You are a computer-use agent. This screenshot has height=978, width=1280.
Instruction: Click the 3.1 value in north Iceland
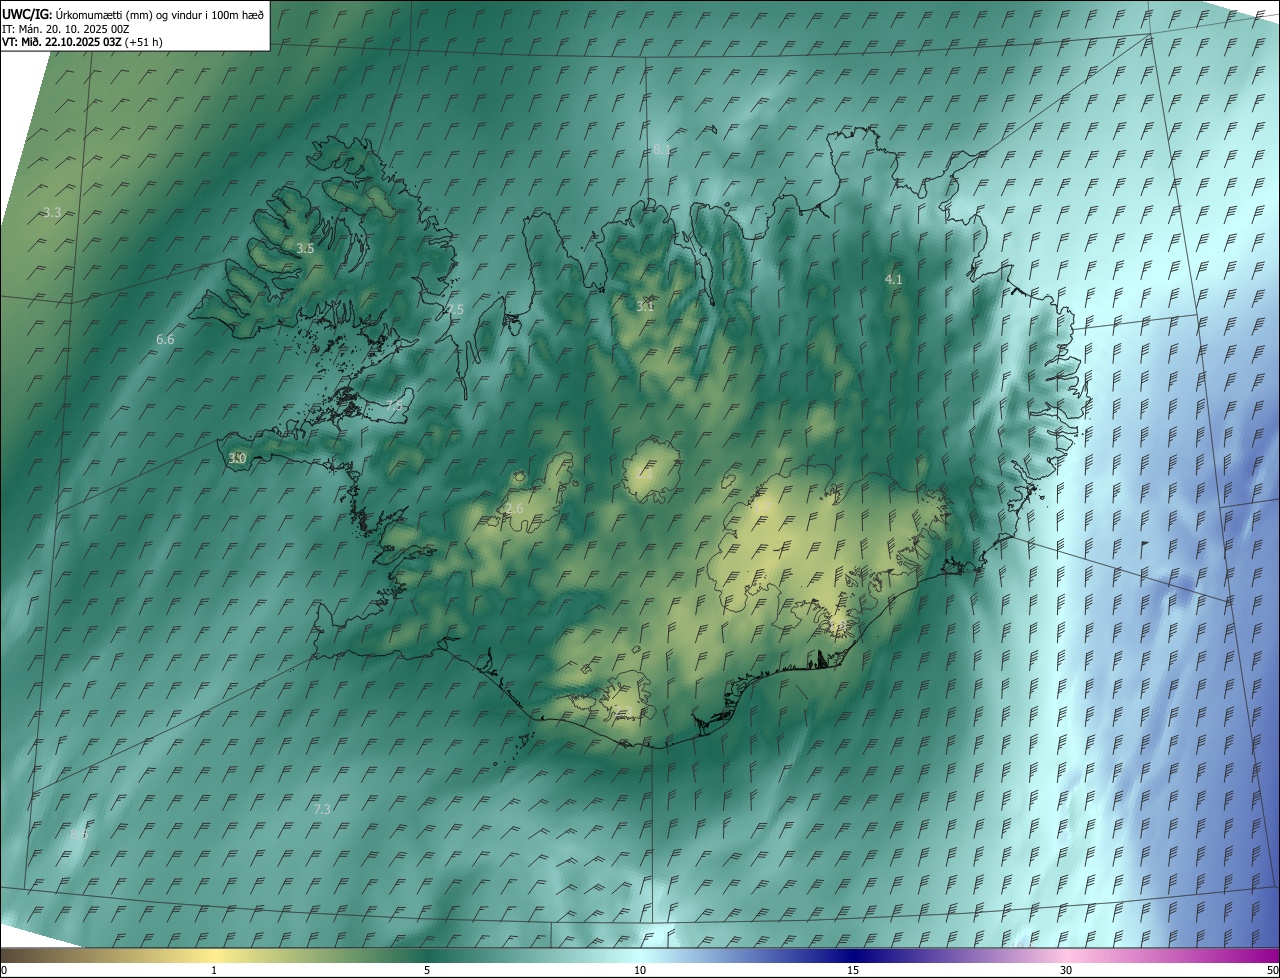click(645, 306)
